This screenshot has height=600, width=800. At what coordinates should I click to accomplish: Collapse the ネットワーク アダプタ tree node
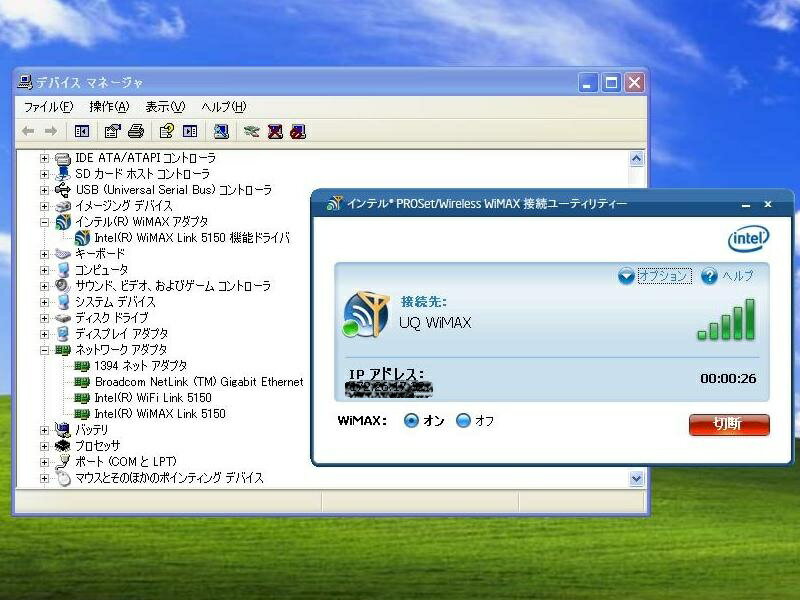pos(44,350)
